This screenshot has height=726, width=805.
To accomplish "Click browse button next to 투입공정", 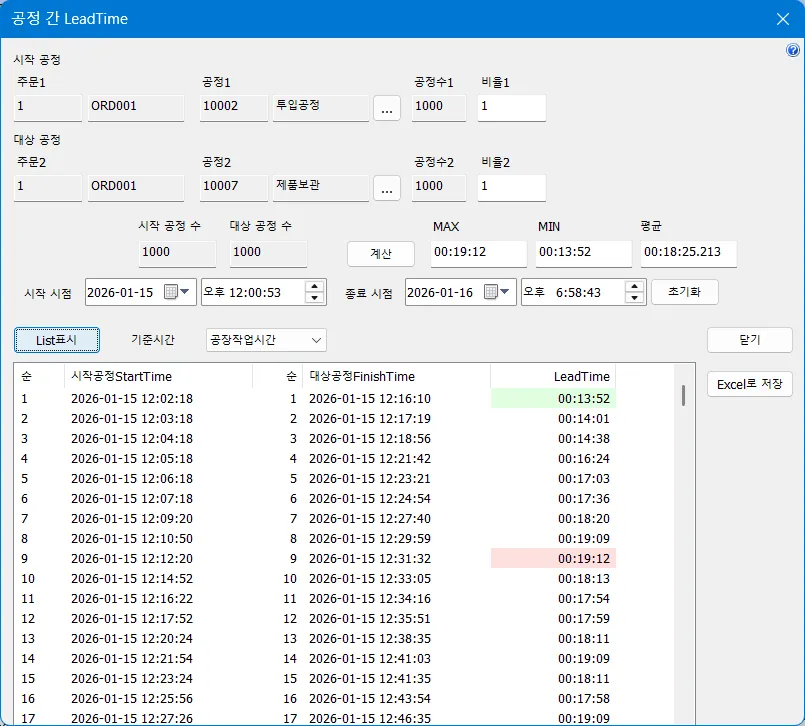I will coord(387,108).
